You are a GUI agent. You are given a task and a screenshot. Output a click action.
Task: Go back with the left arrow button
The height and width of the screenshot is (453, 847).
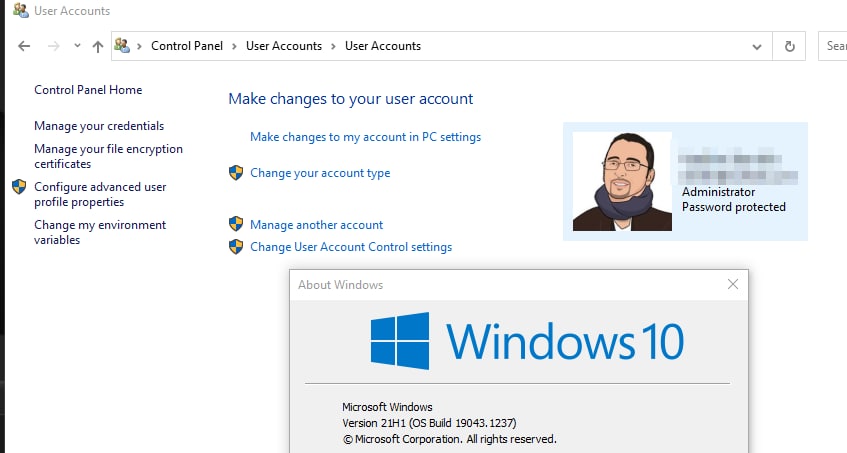pyautogui.click(x=24, y=46)
